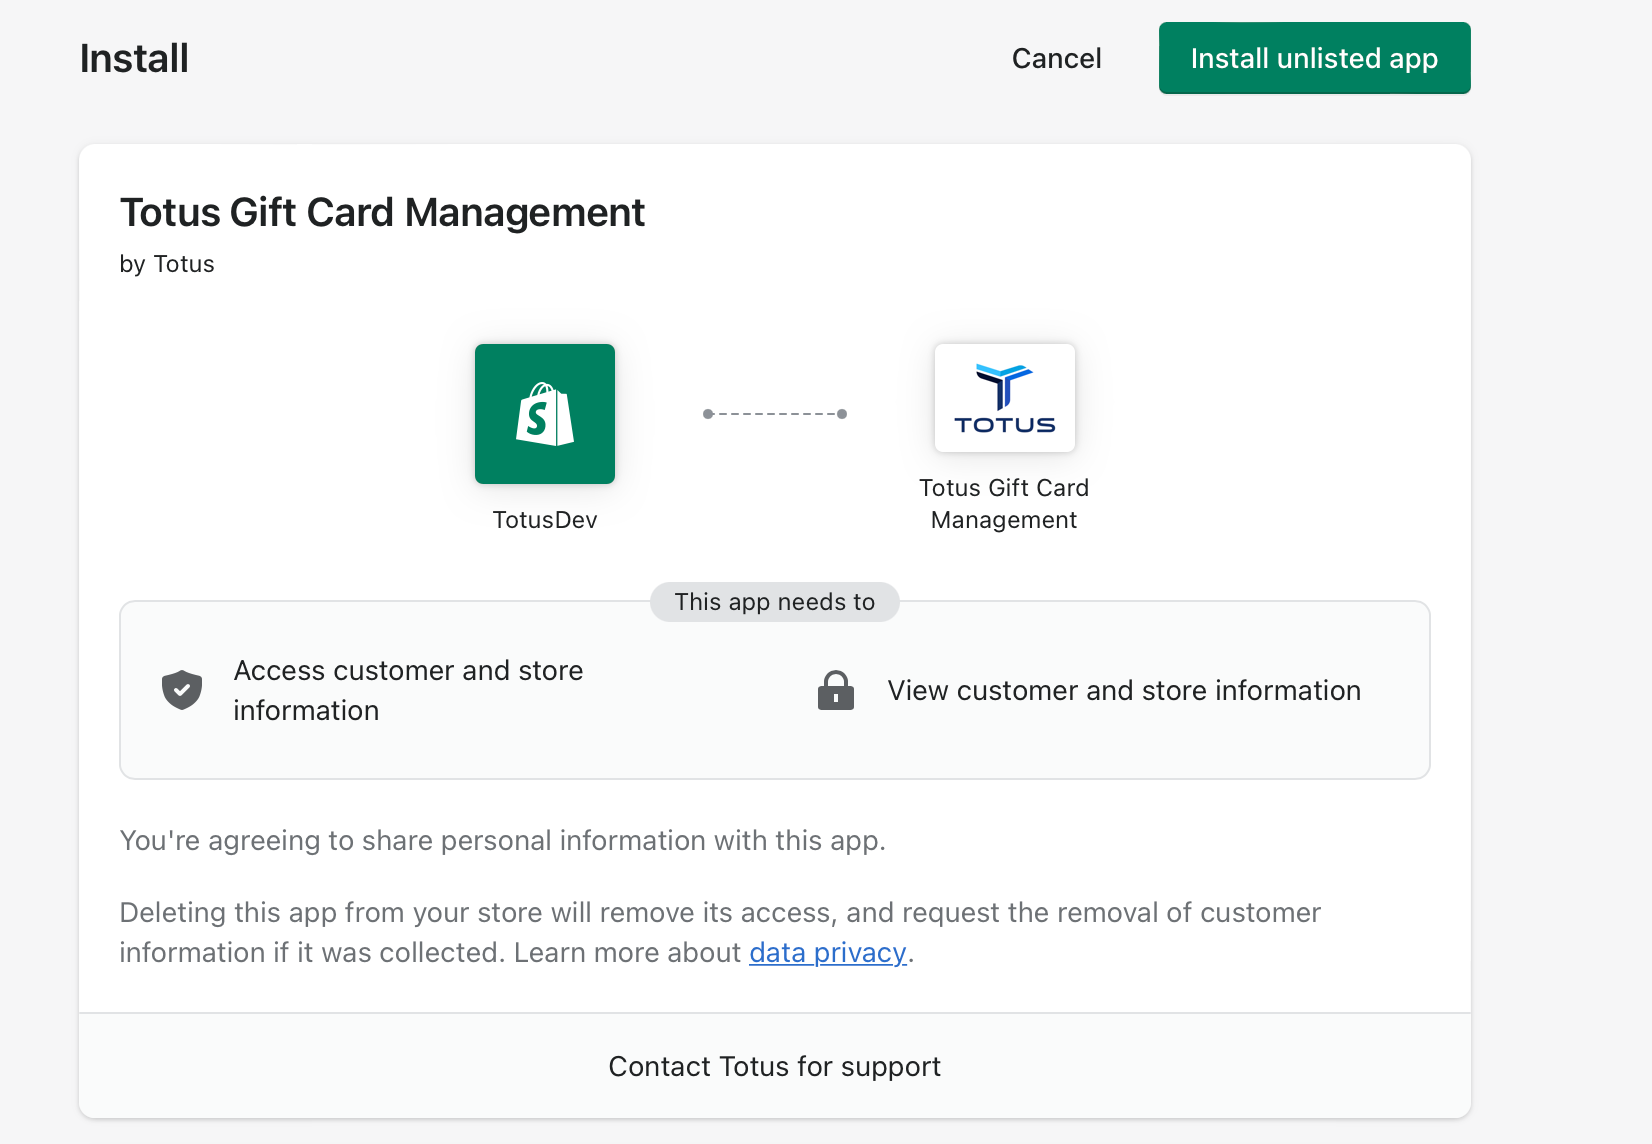Image resolution: width=1652 pixels, height=1144 pixels.
Task: Click the Totus app logo
Action: (x=1005, y=398)
